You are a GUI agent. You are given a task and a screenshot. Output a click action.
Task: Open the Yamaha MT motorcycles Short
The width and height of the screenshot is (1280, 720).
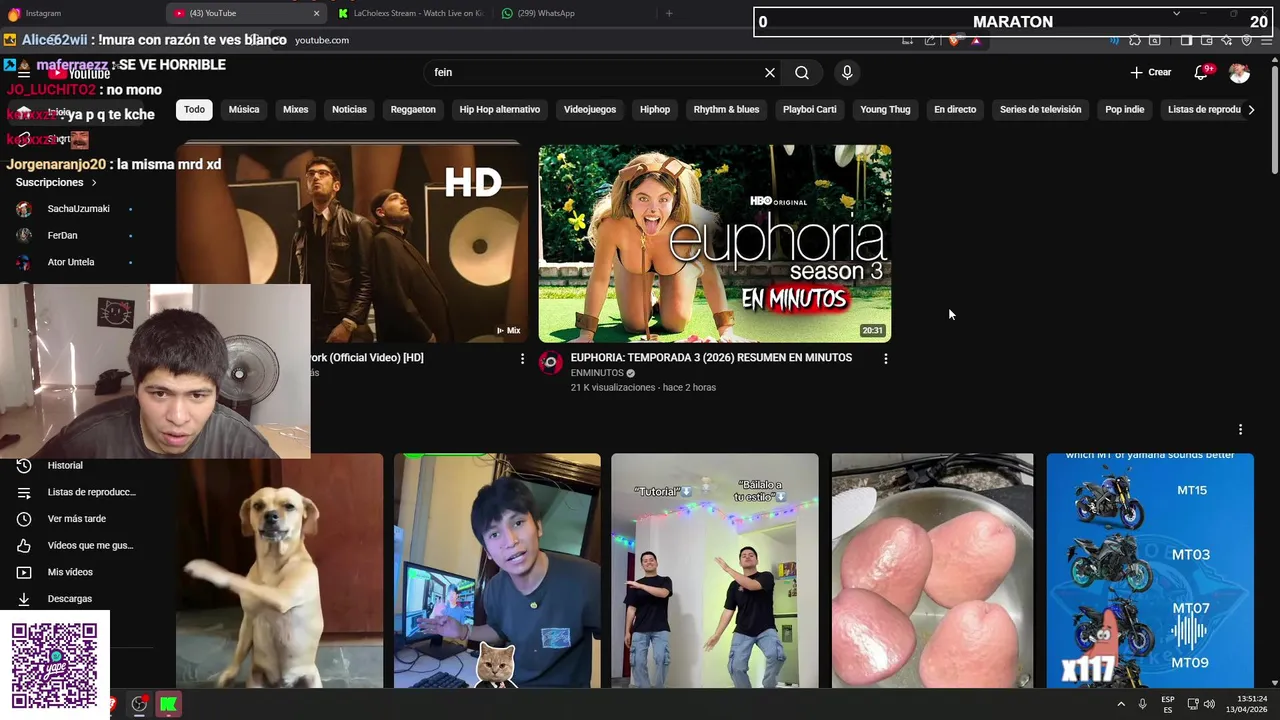point(1150,570)
